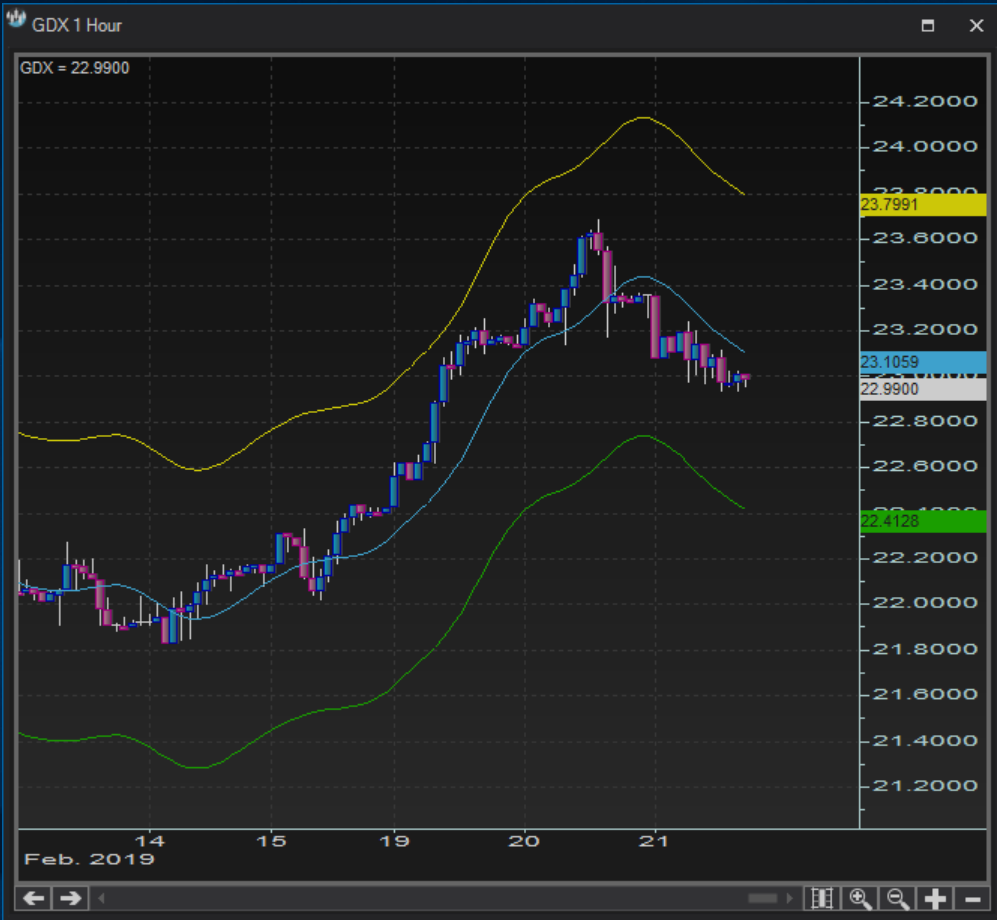Zoom in with the magnifier plus icon
997x920 pixels.
pos(860,898)
